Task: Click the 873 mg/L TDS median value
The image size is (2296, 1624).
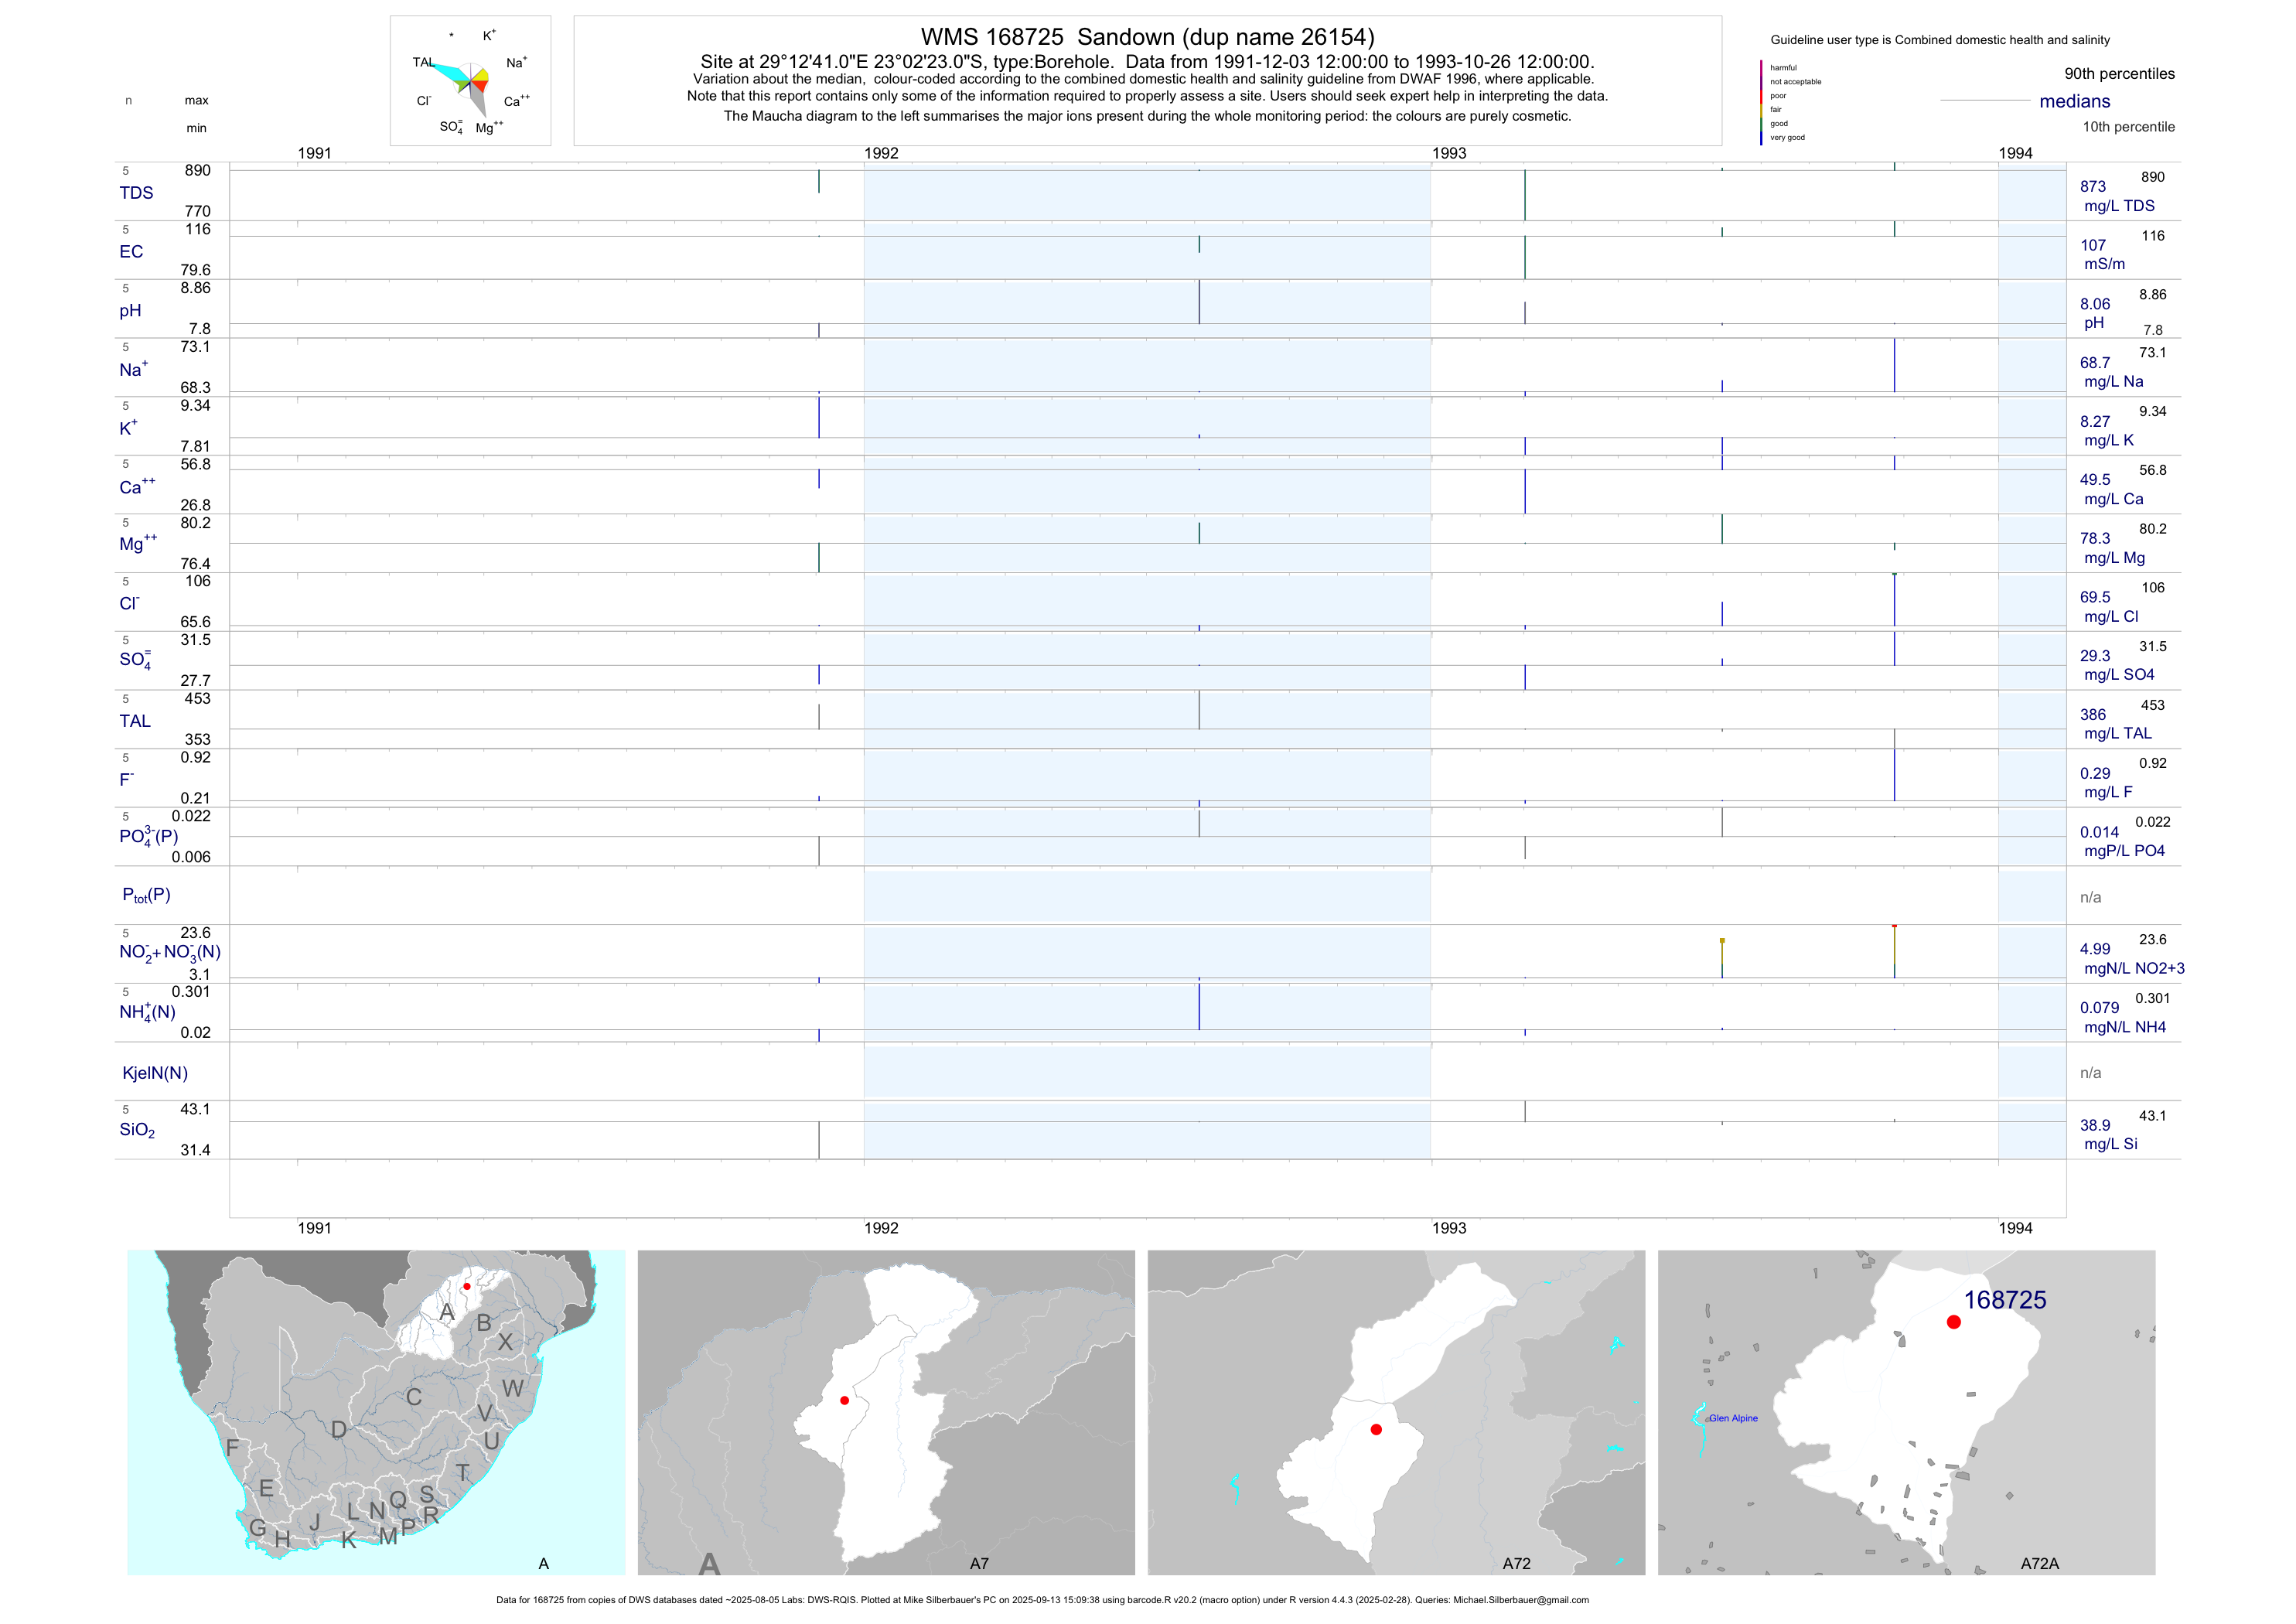Action: 2093,187
